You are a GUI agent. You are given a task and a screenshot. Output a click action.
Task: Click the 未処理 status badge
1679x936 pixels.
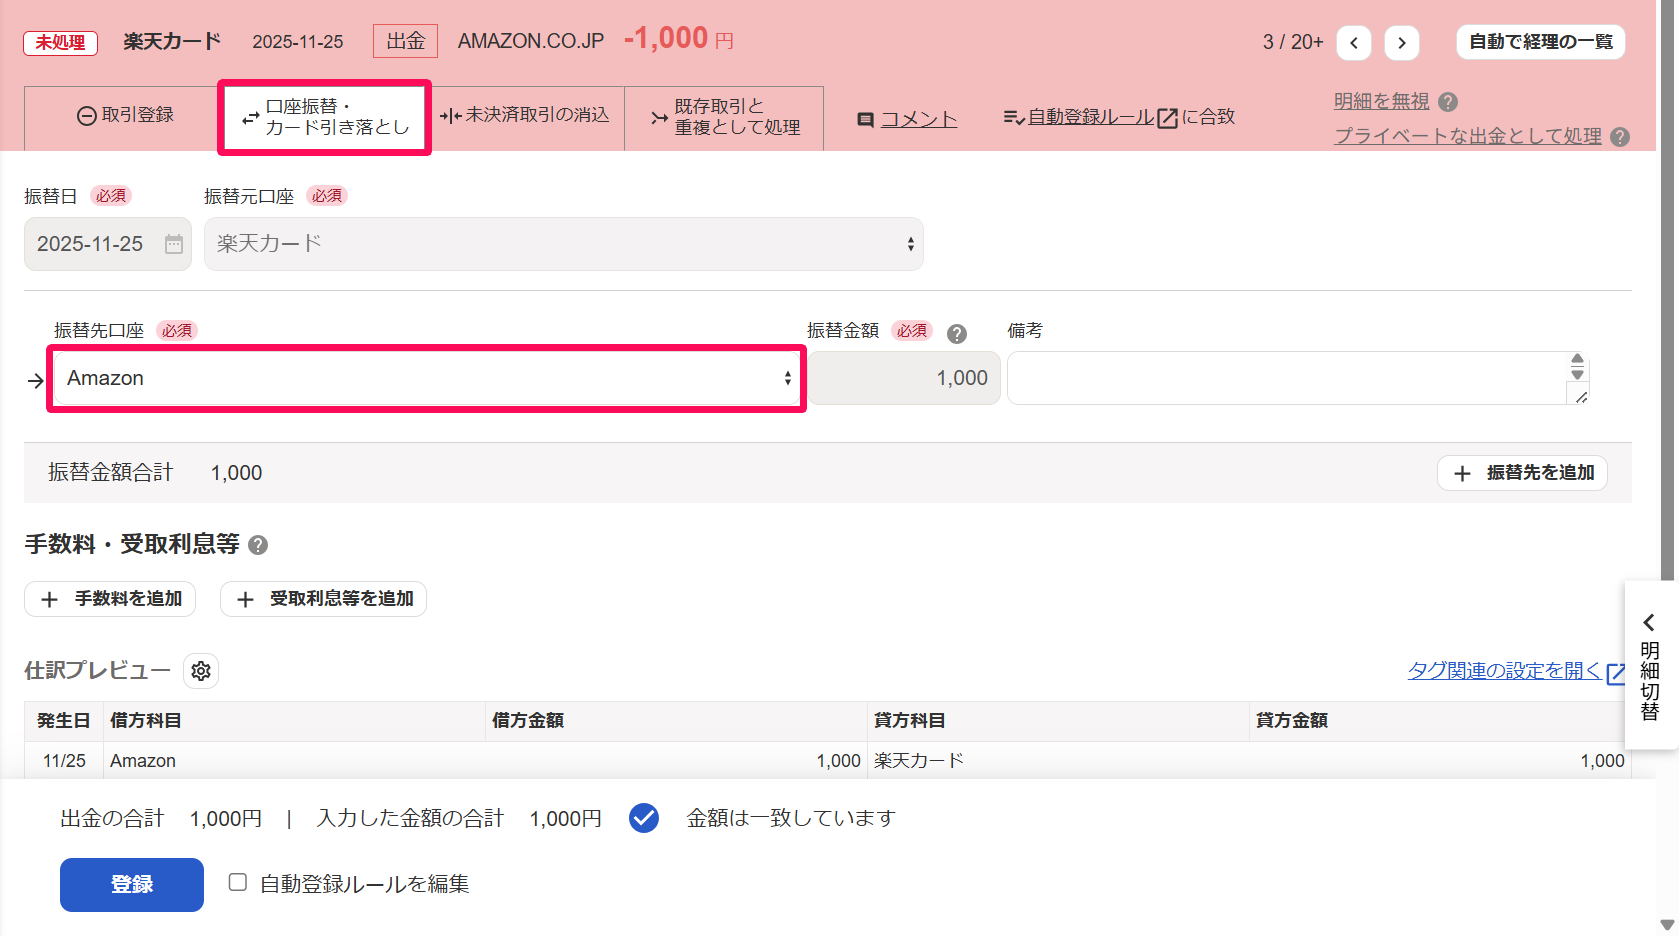pyautogui.click(x=61, y=43)
